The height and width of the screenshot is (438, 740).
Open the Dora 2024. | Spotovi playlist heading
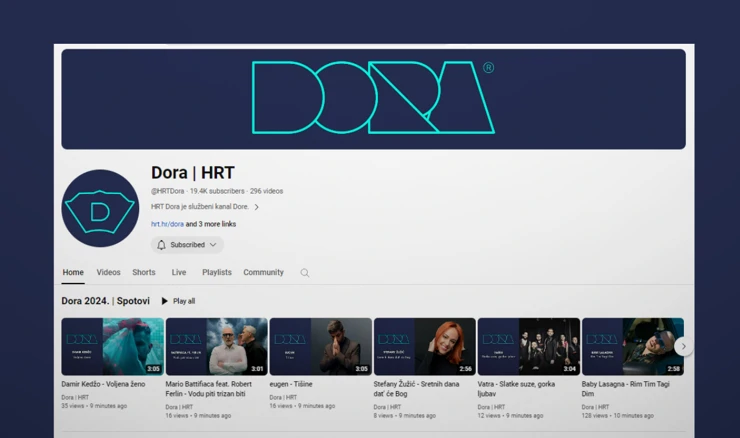(x=105, y=301)
